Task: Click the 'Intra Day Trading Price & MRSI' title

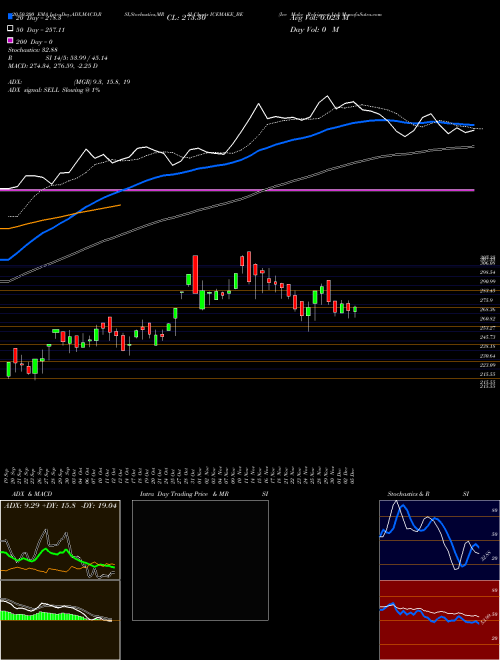Action: pos(204,494)
